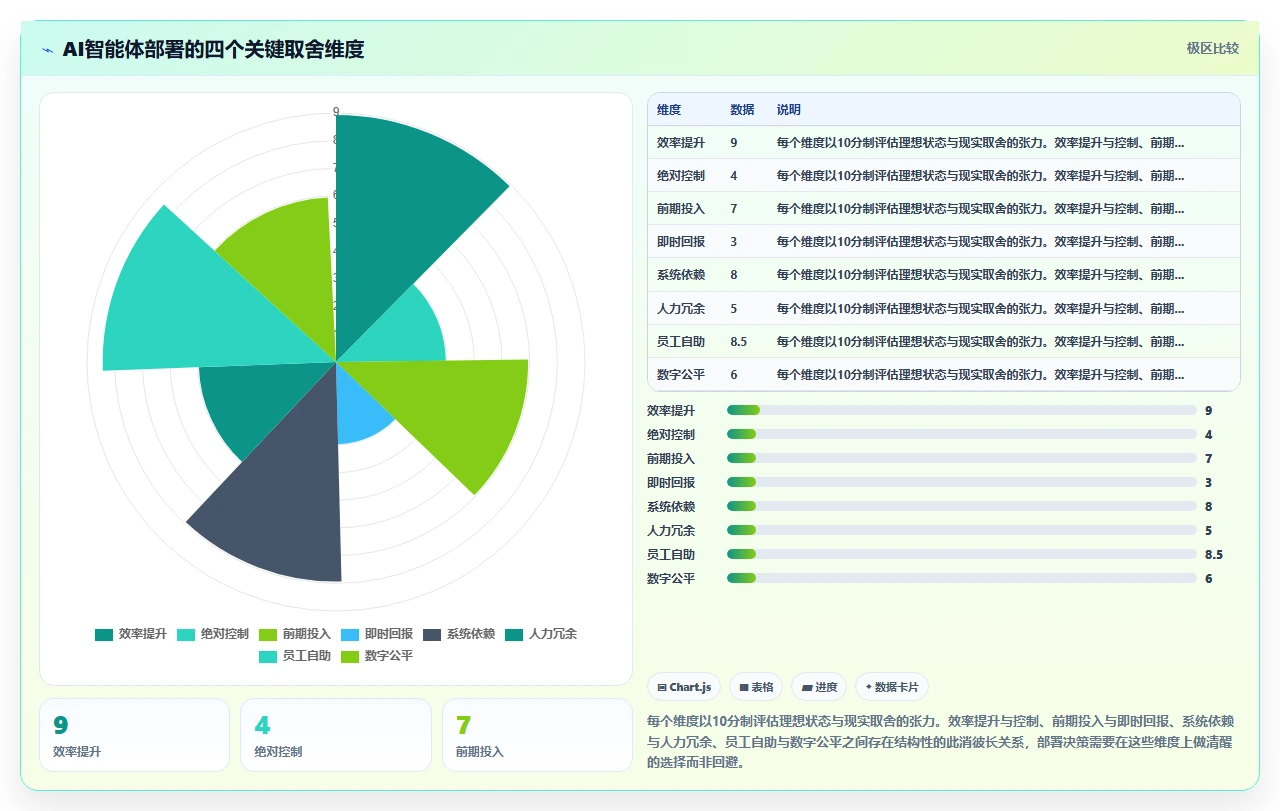1280x811 pixels.
Task: Click the lightning icon beside the title
Action: point(48,49)
